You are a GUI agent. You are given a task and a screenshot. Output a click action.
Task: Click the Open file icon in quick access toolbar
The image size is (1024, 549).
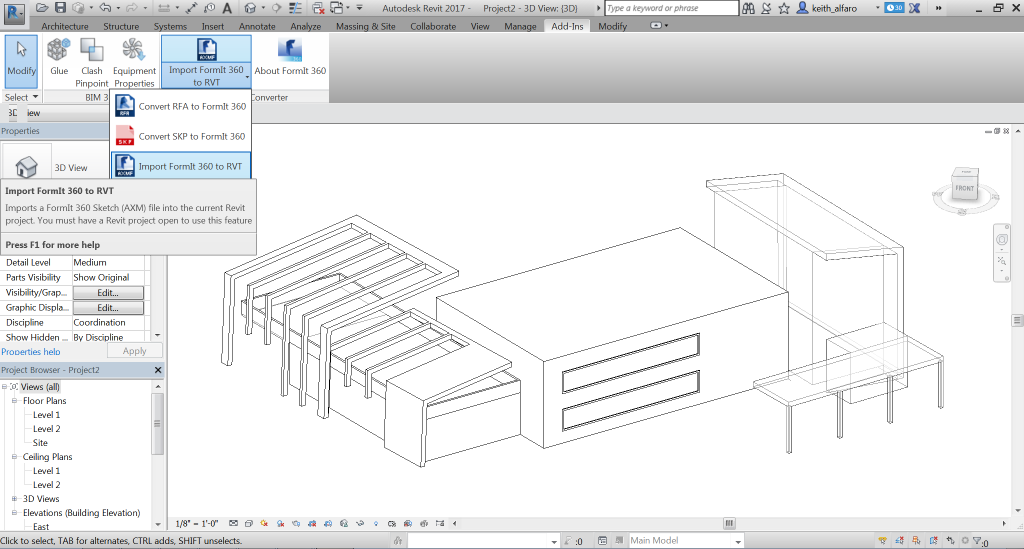pos(42,8)
